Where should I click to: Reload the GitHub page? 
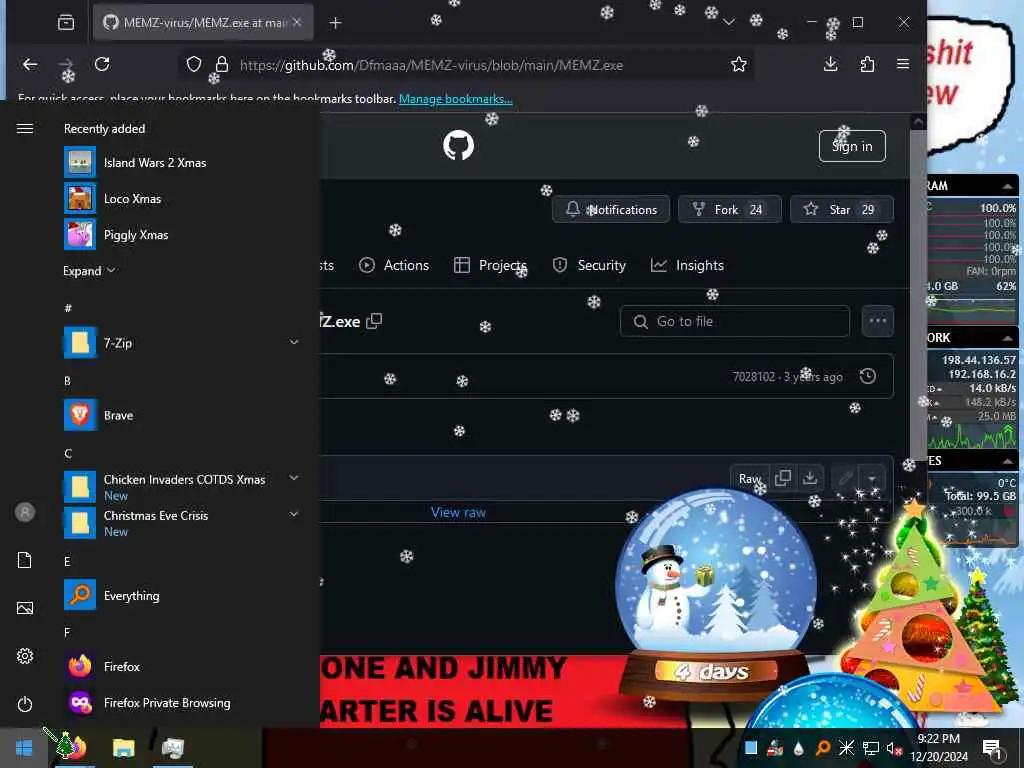102,64
